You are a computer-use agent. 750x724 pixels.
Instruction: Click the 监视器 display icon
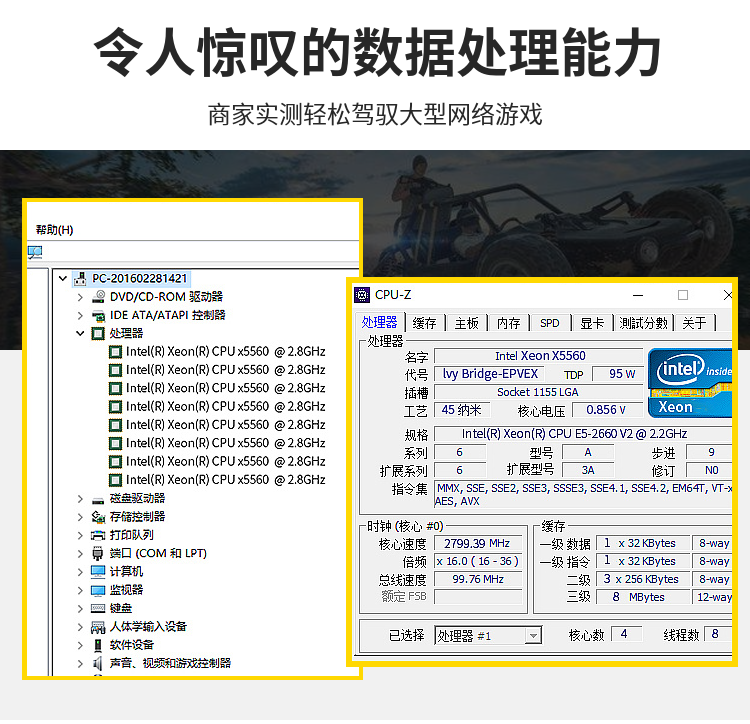[98, 591]
